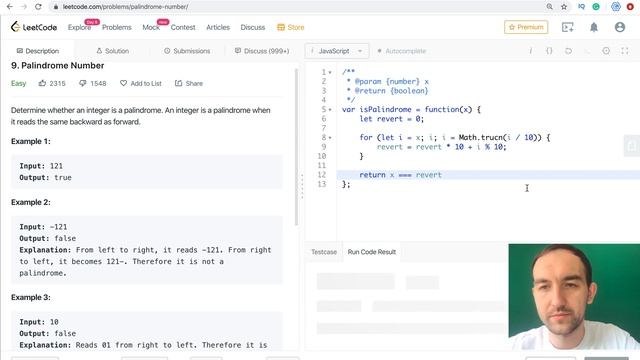The image size is (640, 360).
Task: Open the Articles page
Action: 218,27
